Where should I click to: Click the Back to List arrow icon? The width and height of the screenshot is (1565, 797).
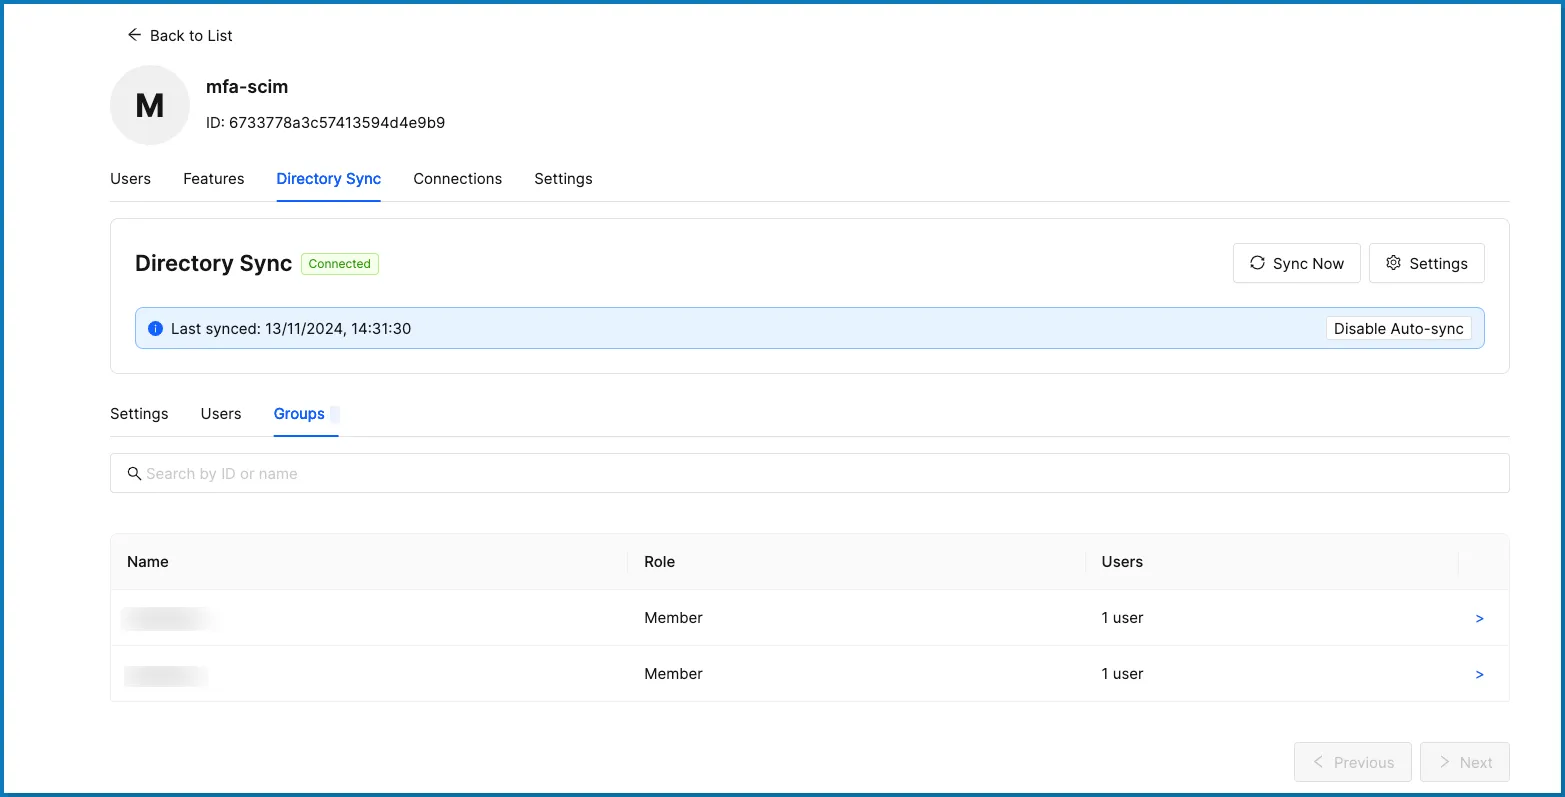(x=135, y=34)
